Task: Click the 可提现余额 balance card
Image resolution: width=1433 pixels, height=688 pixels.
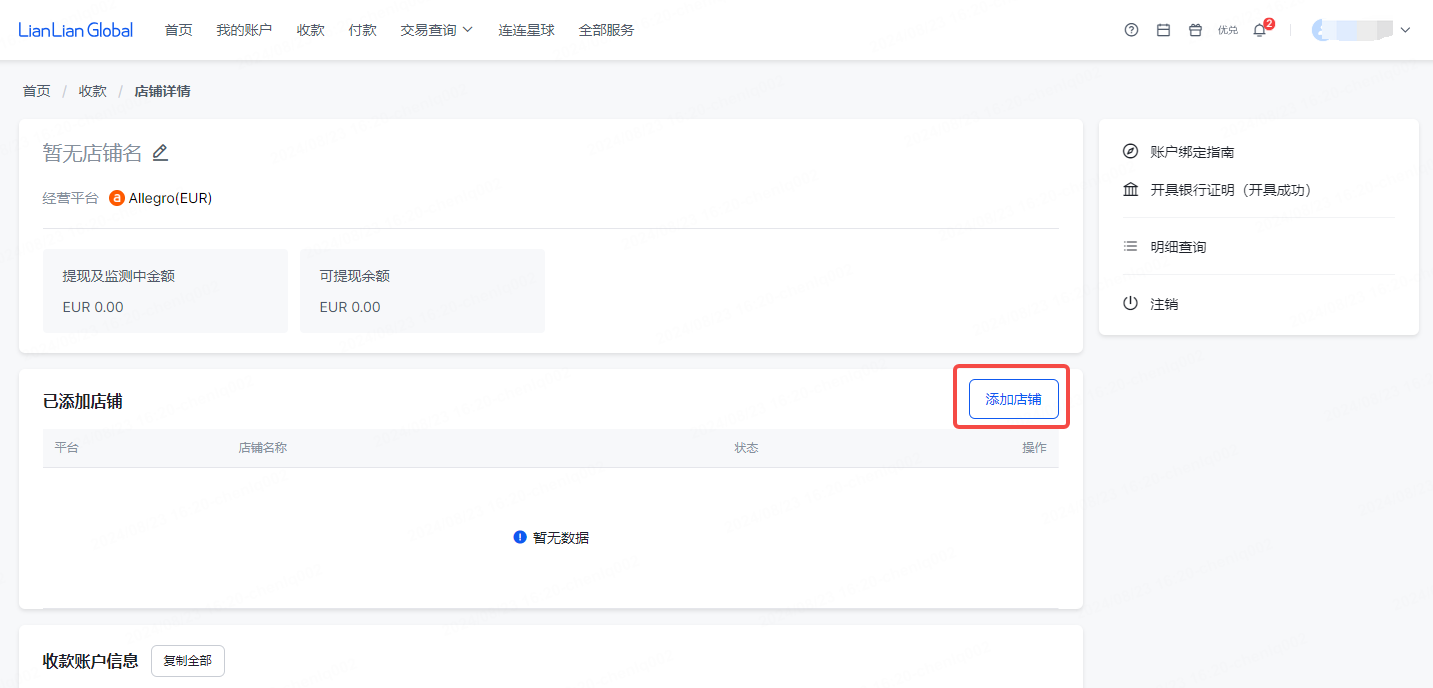Action: pos(422,291)
